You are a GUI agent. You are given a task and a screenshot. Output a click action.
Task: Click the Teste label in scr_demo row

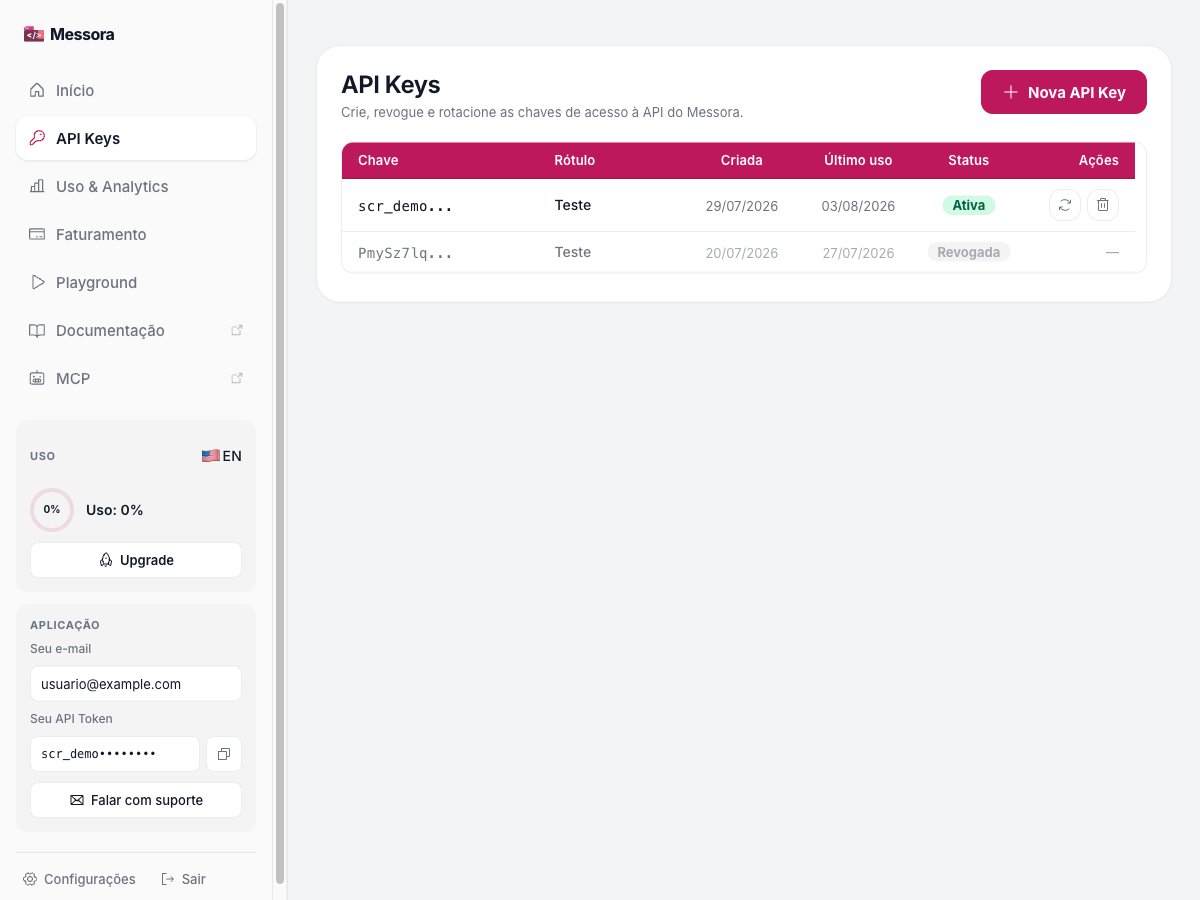click(x=573, y=205)
